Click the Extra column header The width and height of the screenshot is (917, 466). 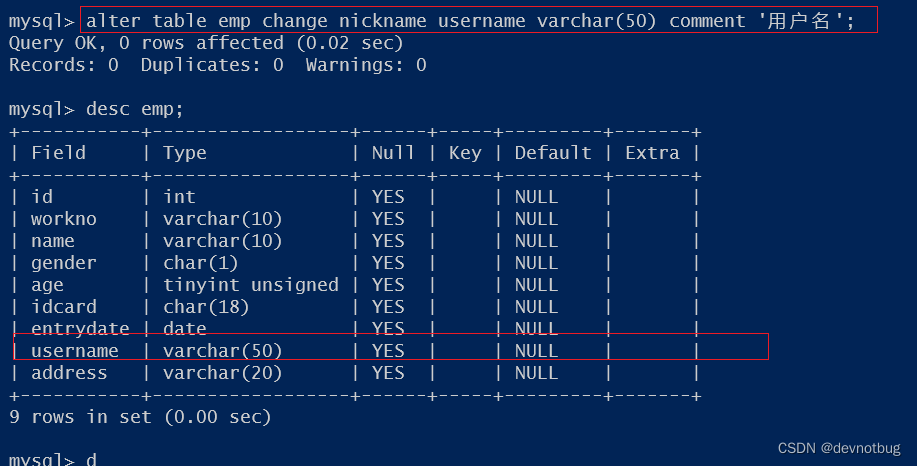[x=653, y=153]
